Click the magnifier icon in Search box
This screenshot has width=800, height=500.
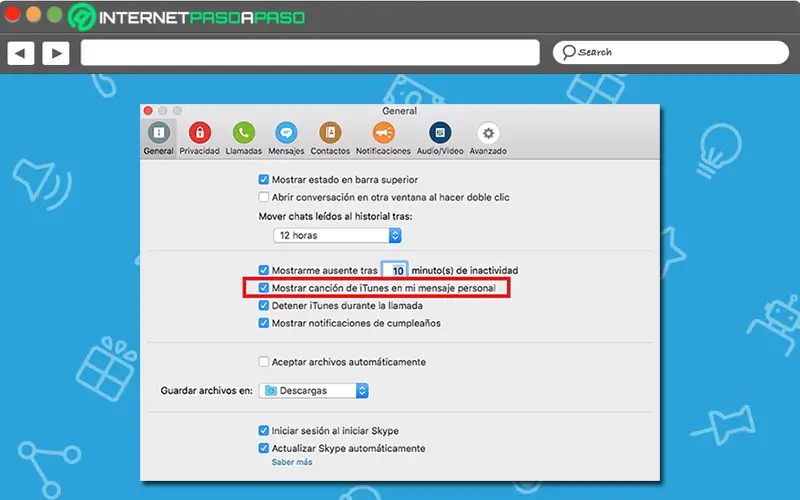pos(568,52)
